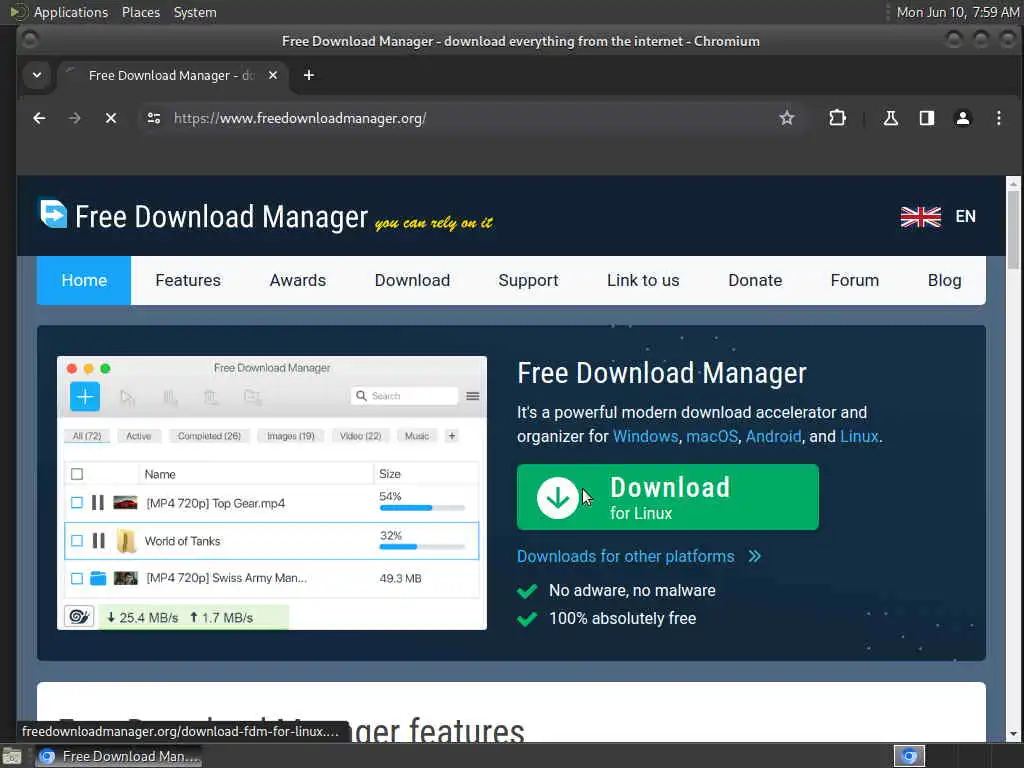Click pause icon on Top Gear.mp4 row

coord(98,503)
